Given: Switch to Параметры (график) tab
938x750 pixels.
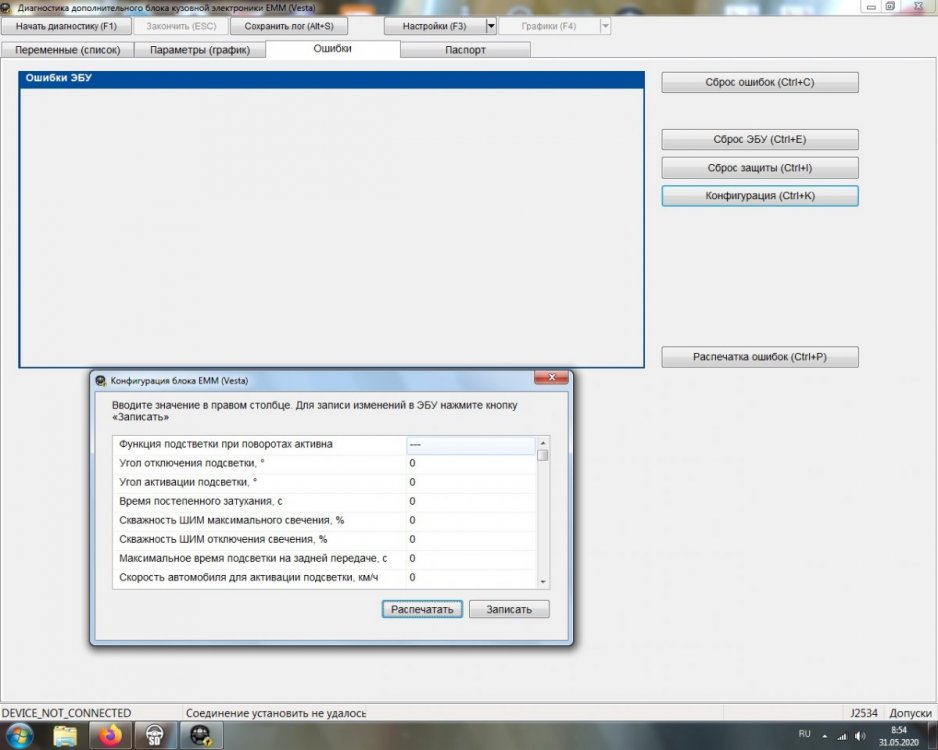Looking at the screenshot, I should point(200,50).
